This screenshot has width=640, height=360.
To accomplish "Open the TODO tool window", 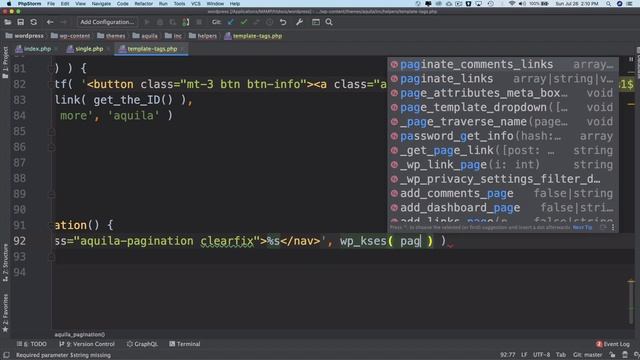I will click(32, 344).
